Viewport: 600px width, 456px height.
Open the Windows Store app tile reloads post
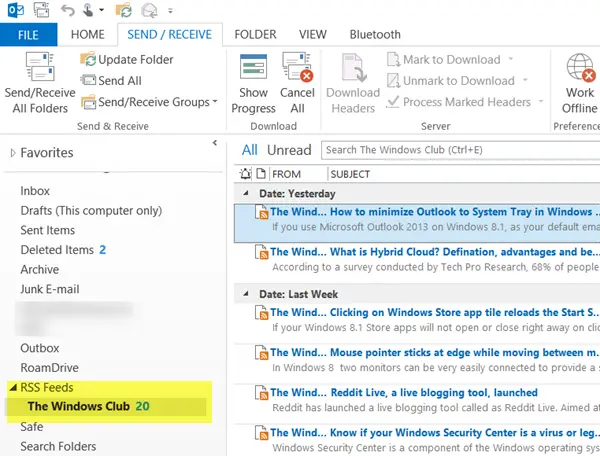pyautogui.click(x=417, y=323)
